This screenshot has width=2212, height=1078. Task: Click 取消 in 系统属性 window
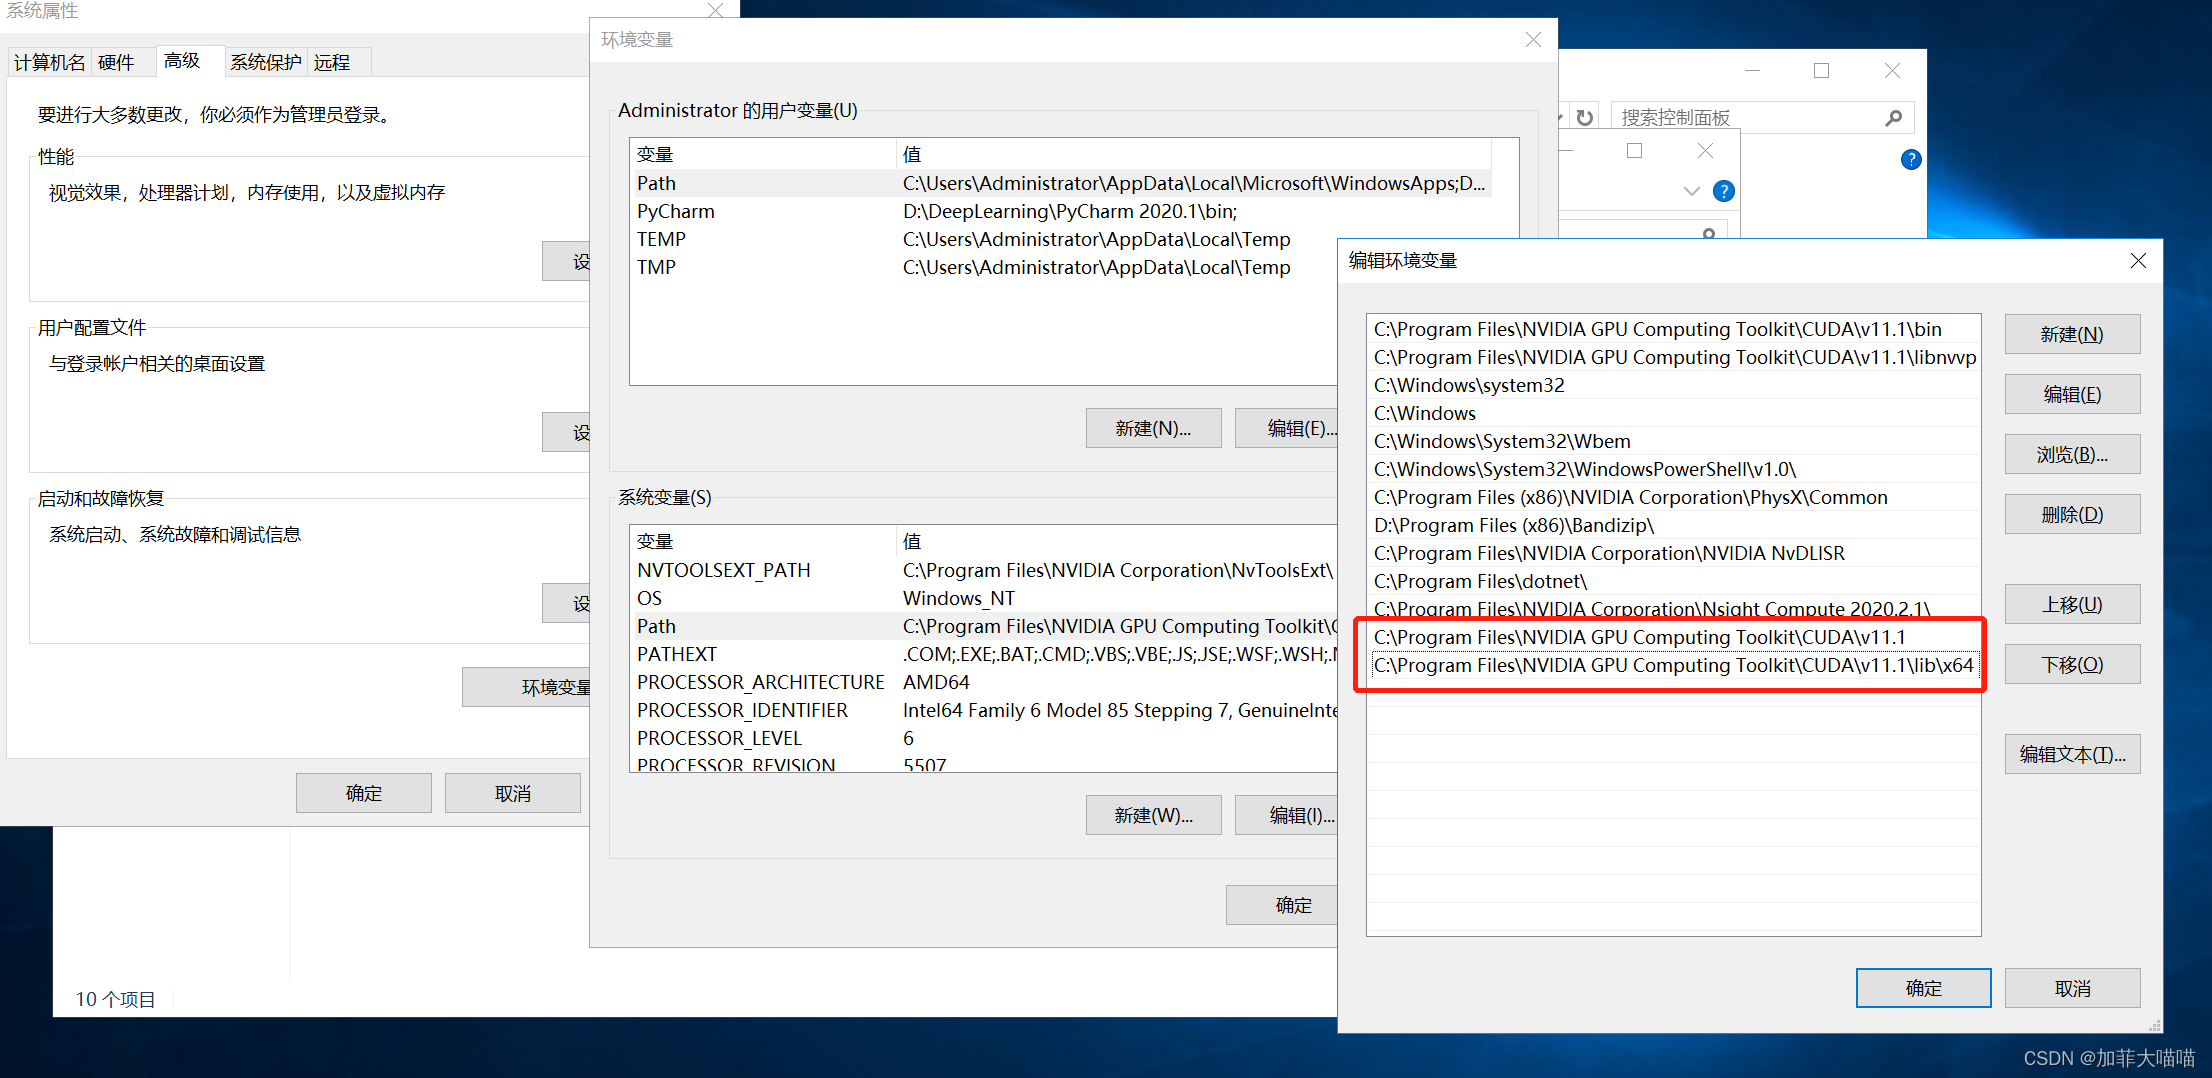point(513,793)
